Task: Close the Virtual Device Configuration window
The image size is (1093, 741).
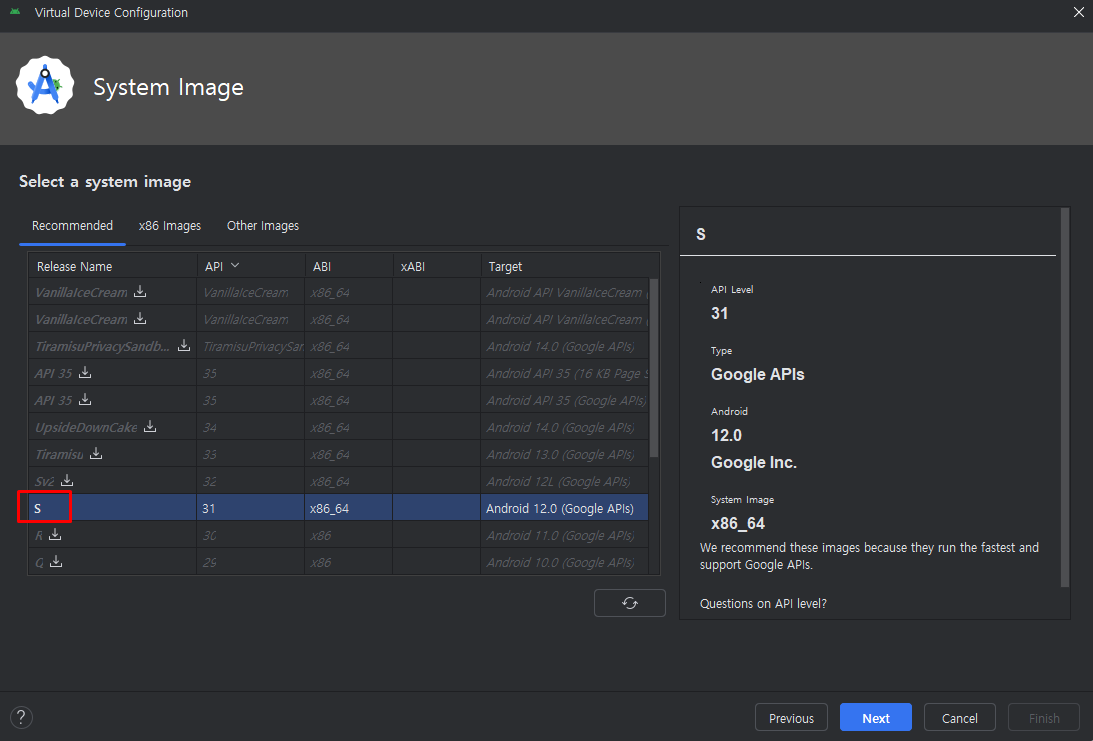Action: click(x=1078, y=13)
